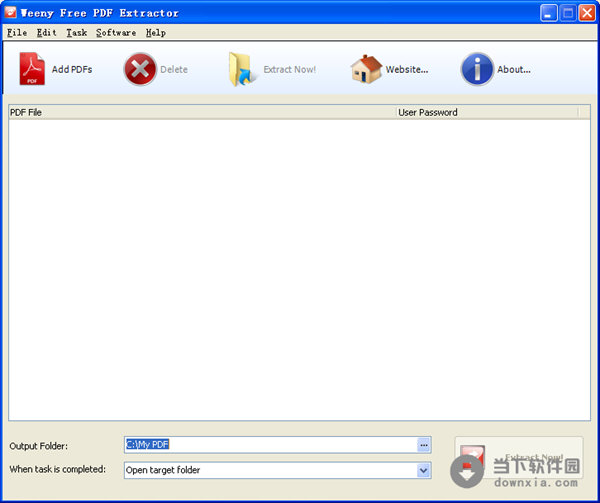Click the 'Website...' toolbar label
Image resolution: width=600 pixels, height=503 pixels.
click(407, 69)
